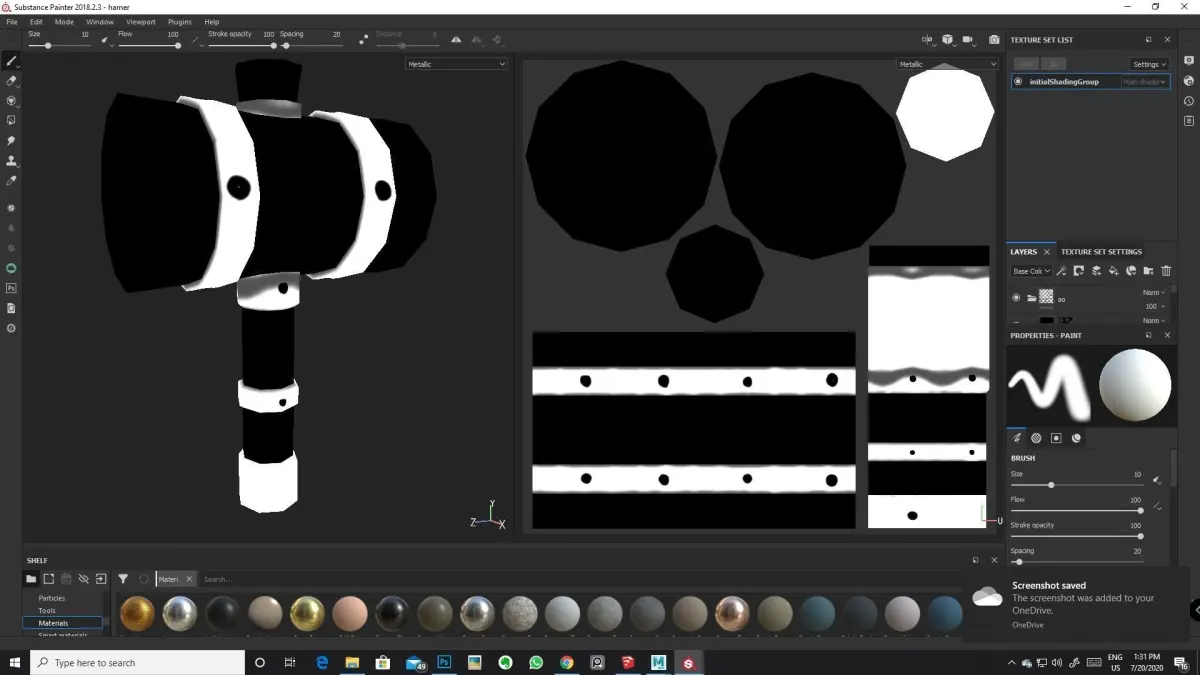Select the Projection tool
Viewport: 1200px width, 675px height.
pos(12,101)
